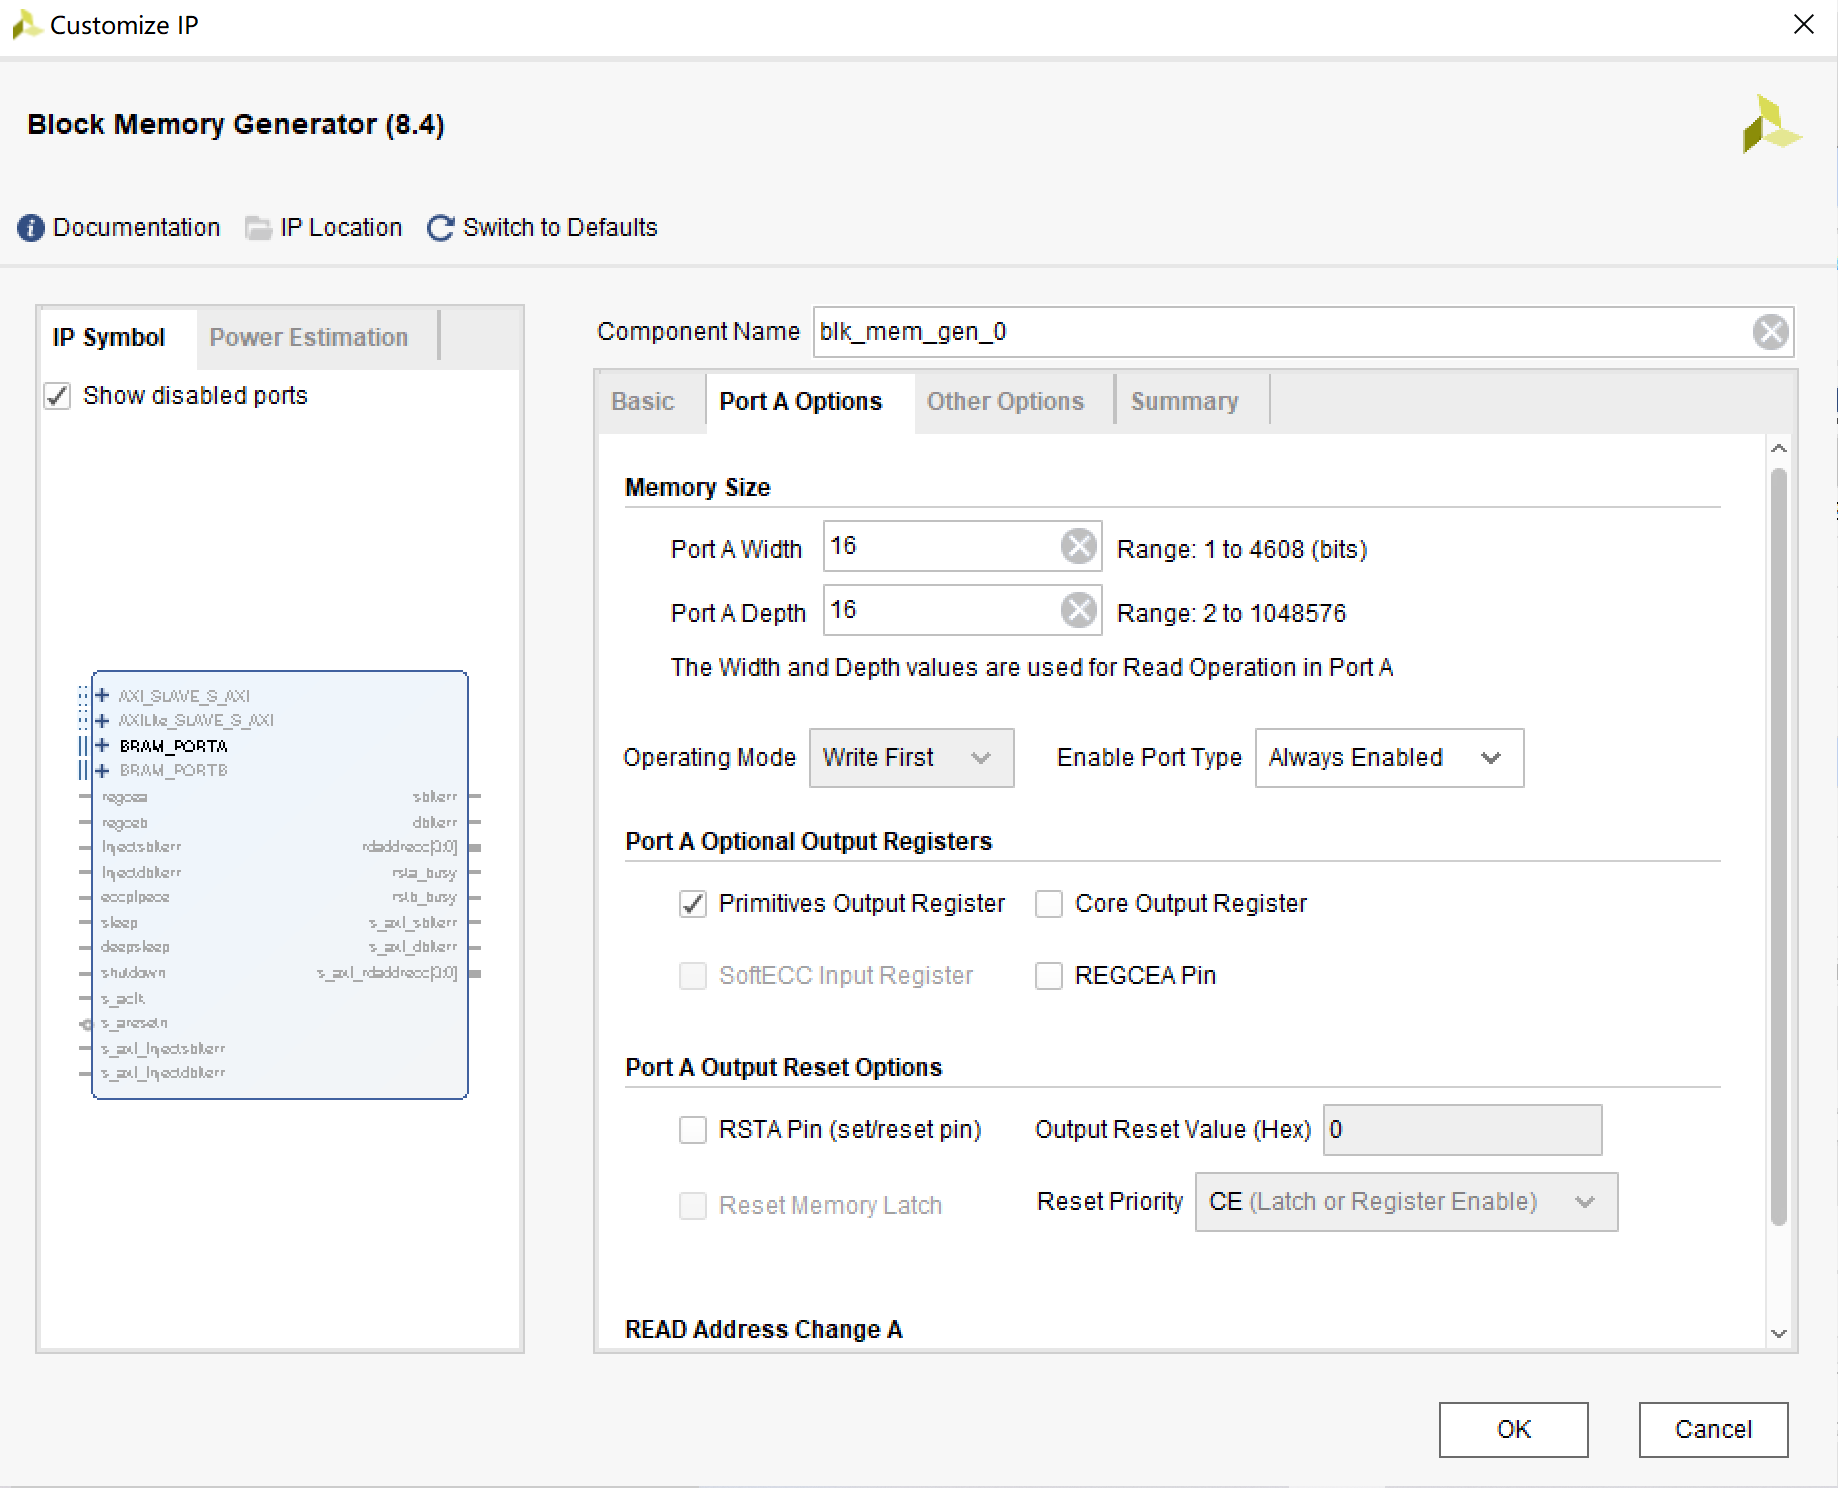Screen dimensions: 1838x1488
Task: Click the IP Location link
Action: point(341,228)
